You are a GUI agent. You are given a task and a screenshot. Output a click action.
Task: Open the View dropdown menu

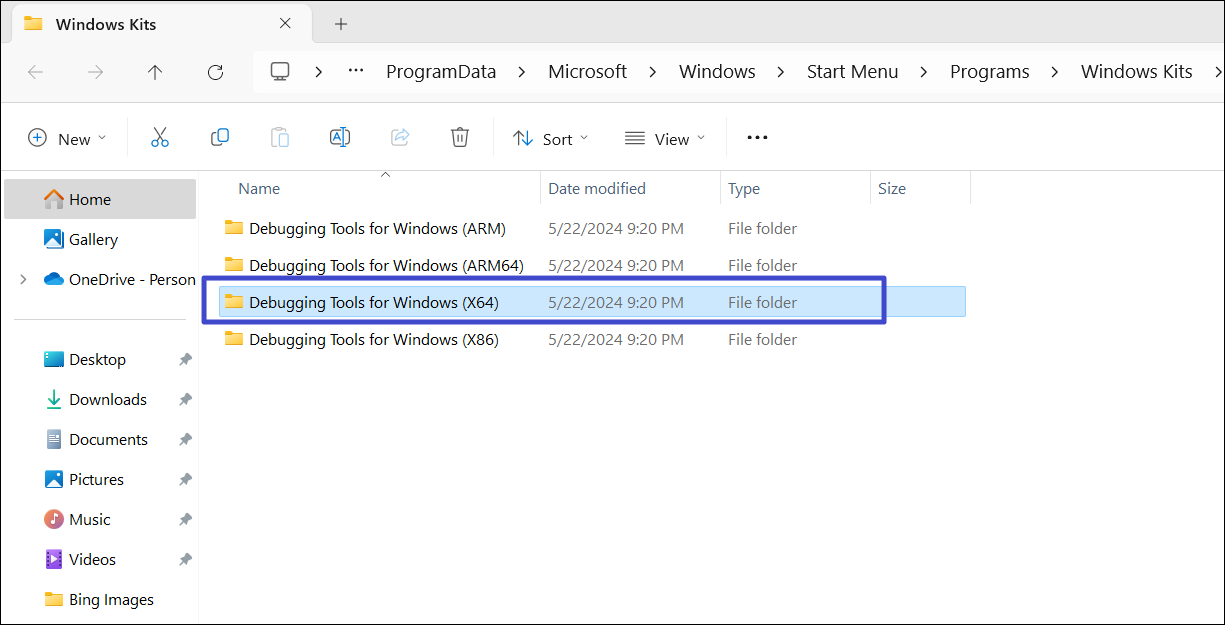tap(665, 139)
